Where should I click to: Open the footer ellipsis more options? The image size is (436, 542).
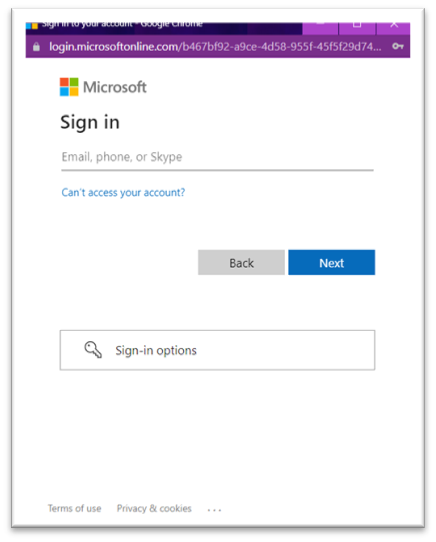coord(214,509)
